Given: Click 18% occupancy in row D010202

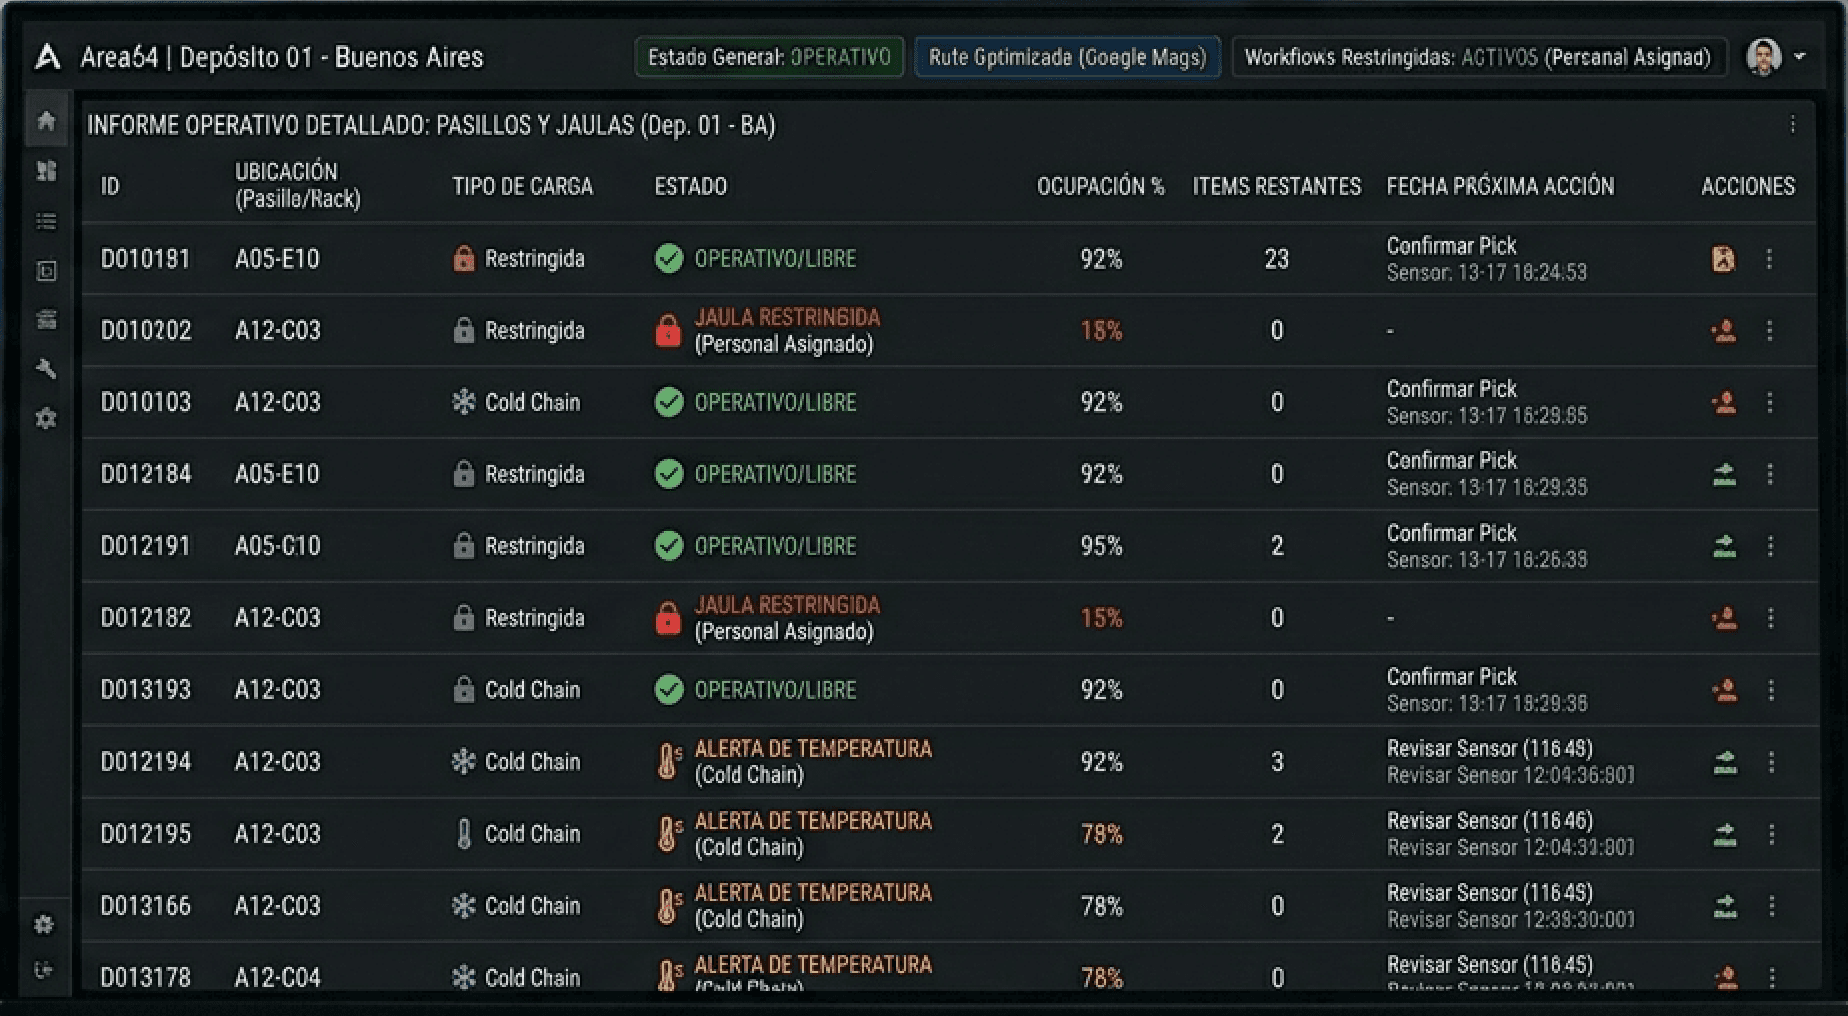Looking at the screenshot, I should pyautogui.click(x=1101, y=331).
